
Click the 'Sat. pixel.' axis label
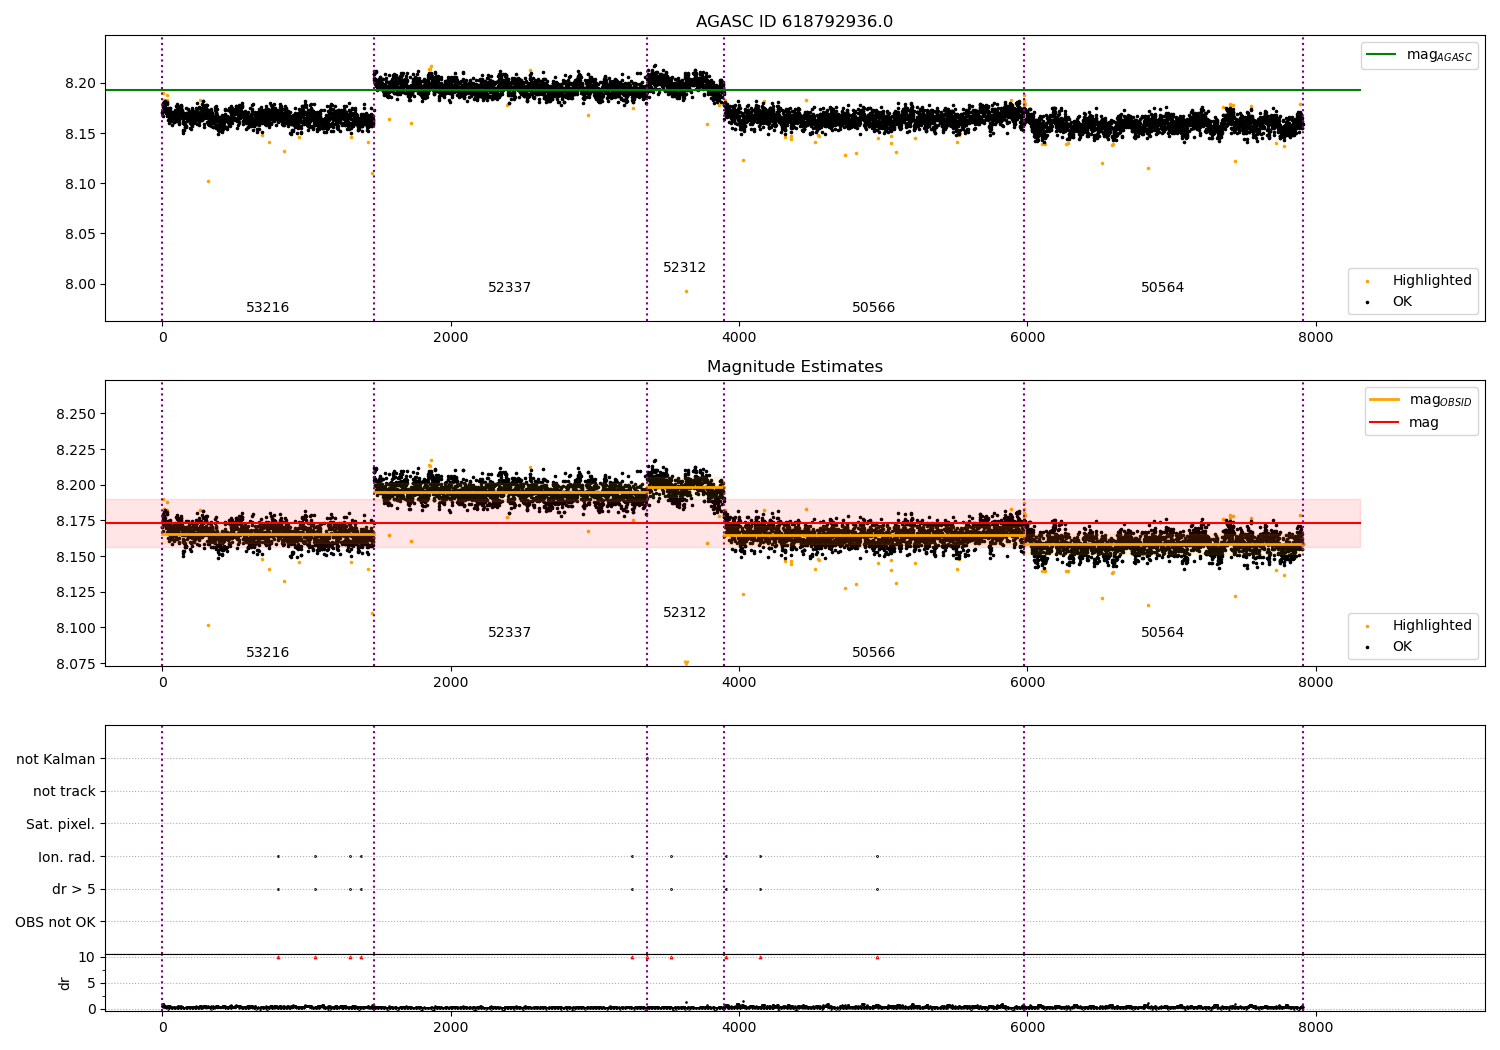(61, 824)
